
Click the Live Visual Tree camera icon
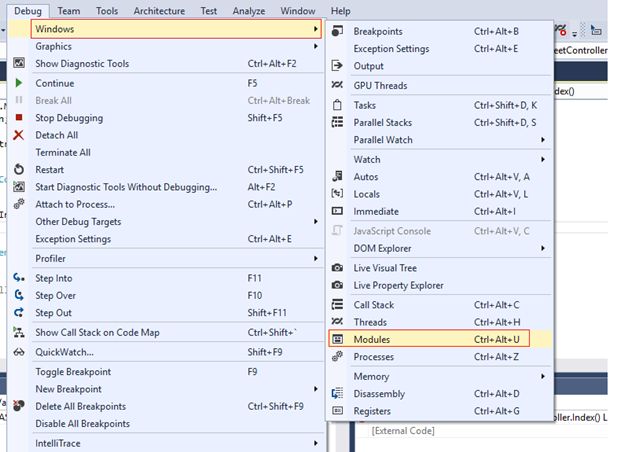click(337, 268)
